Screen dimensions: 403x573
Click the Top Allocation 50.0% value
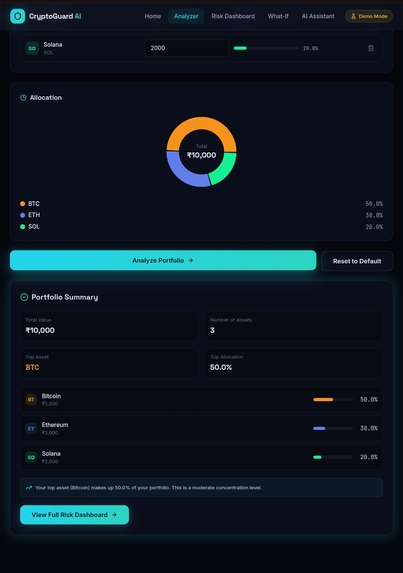pyautogui.click(x=221, y=367)
